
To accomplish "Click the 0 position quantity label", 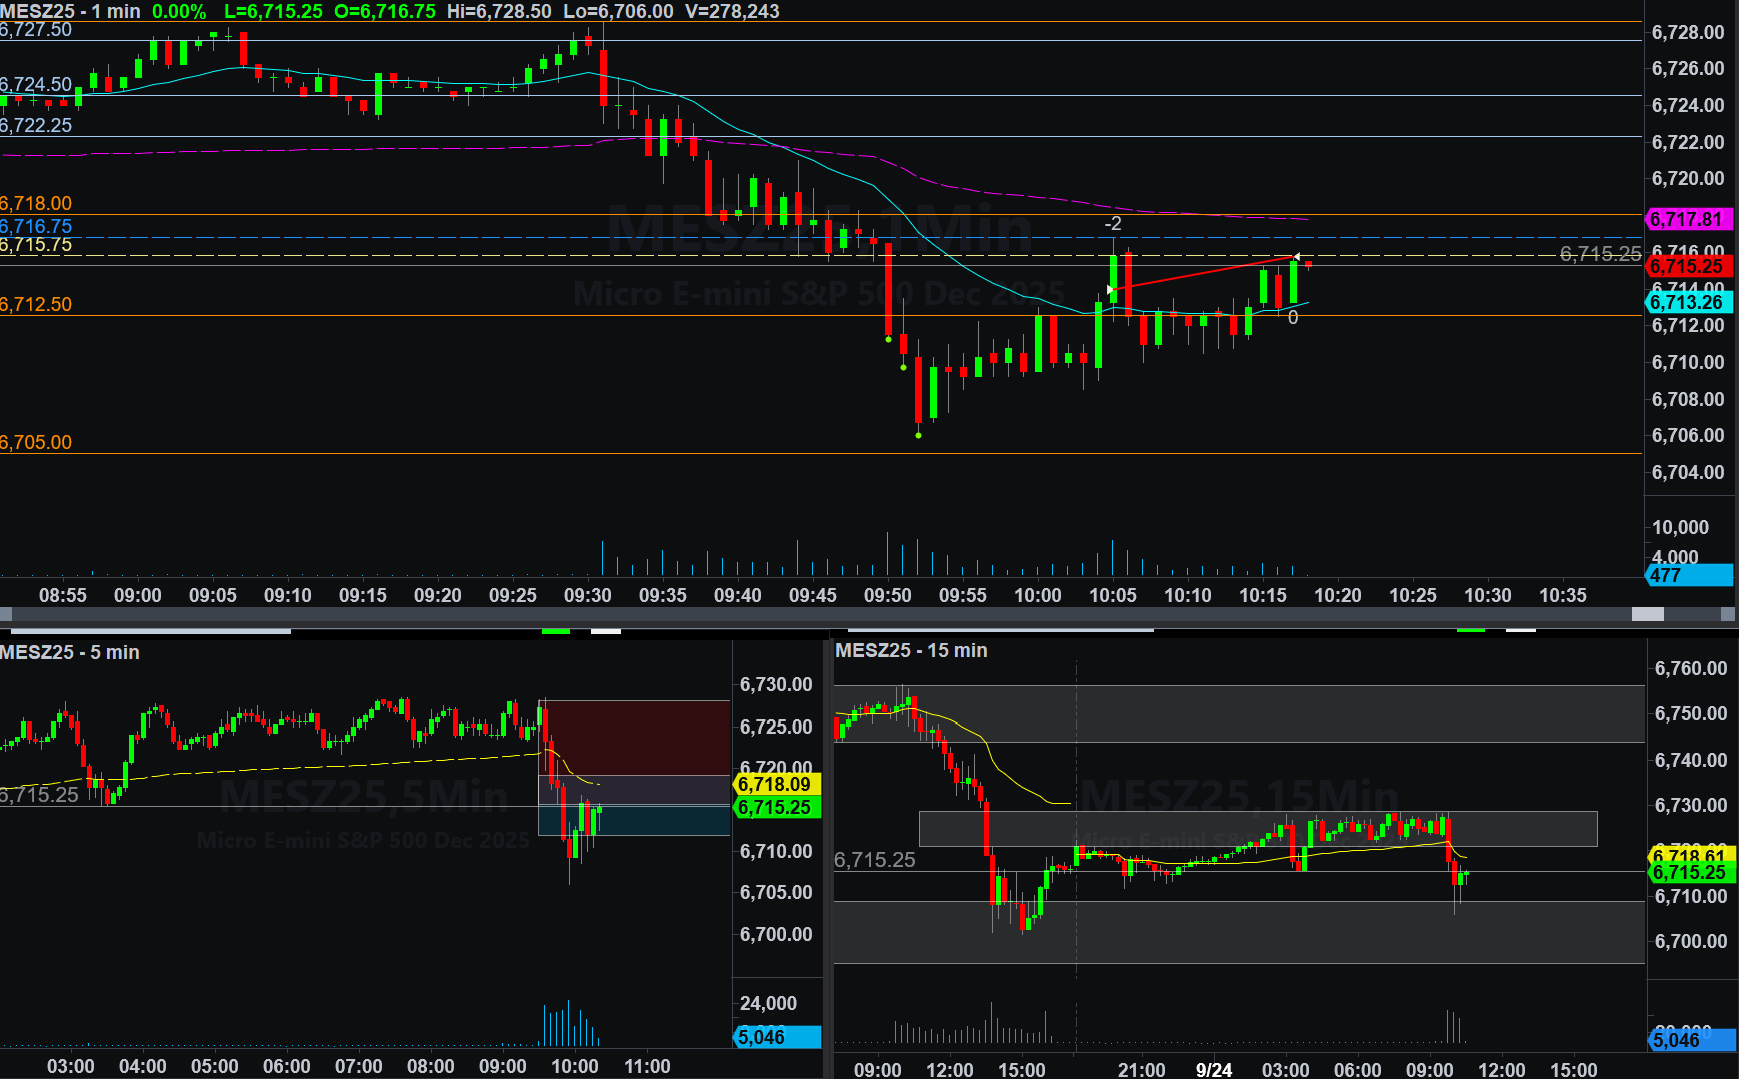I will (1293, 318).
